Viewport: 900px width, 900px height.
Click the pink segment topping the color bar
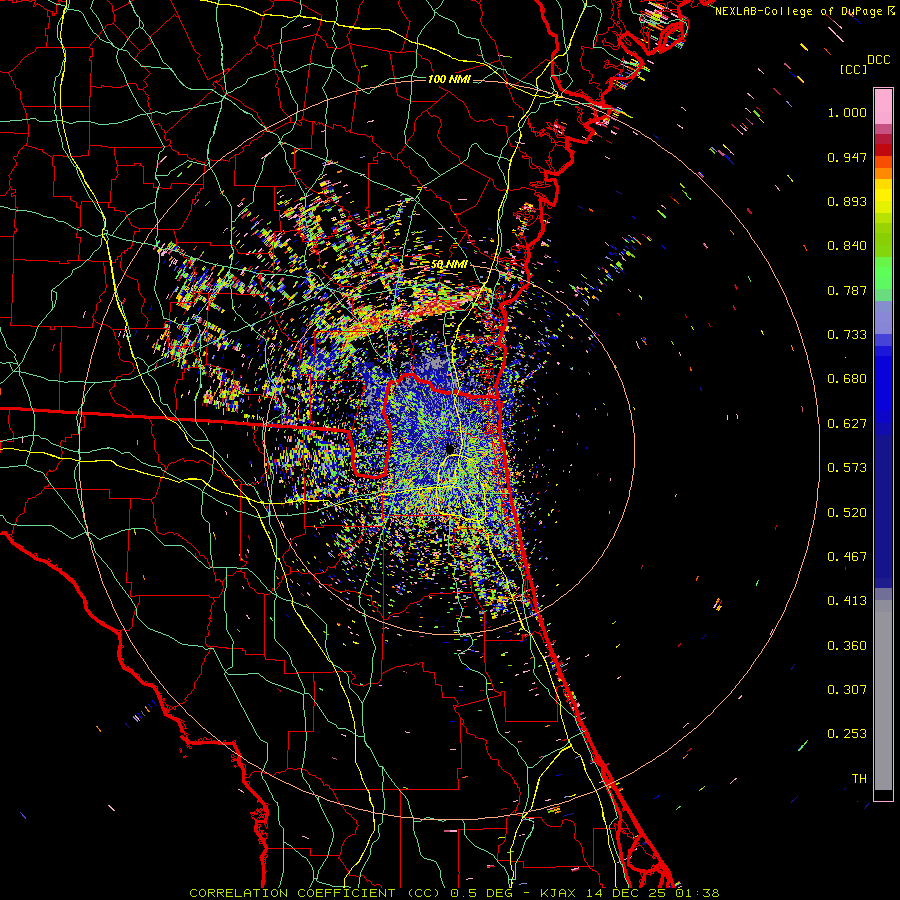coord(883,107)
